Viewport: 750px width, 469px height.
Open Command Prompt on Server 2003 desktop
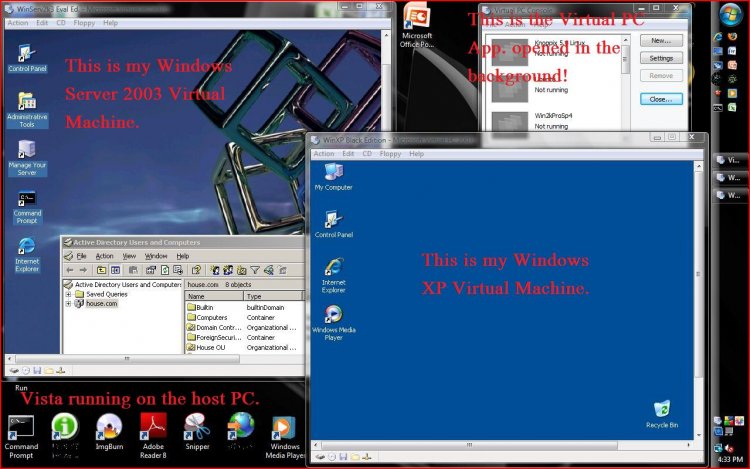(x=27, y=207)
